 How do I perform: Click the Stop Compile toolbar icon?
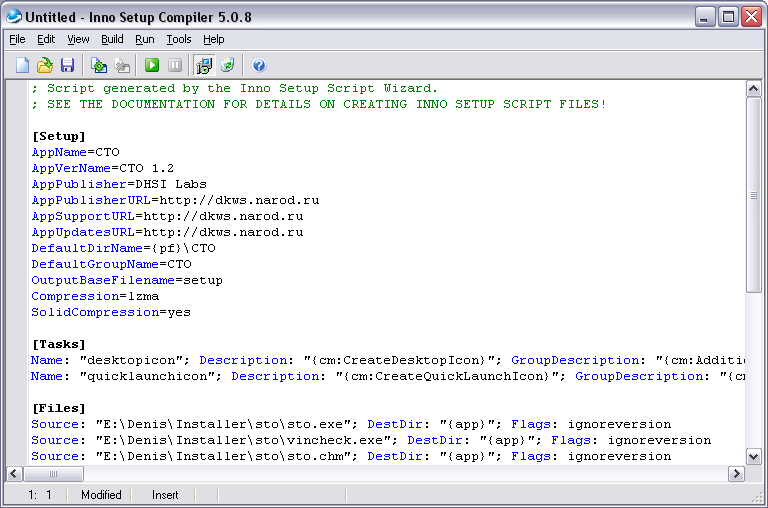pyautogui.click(x=122, y=65)
